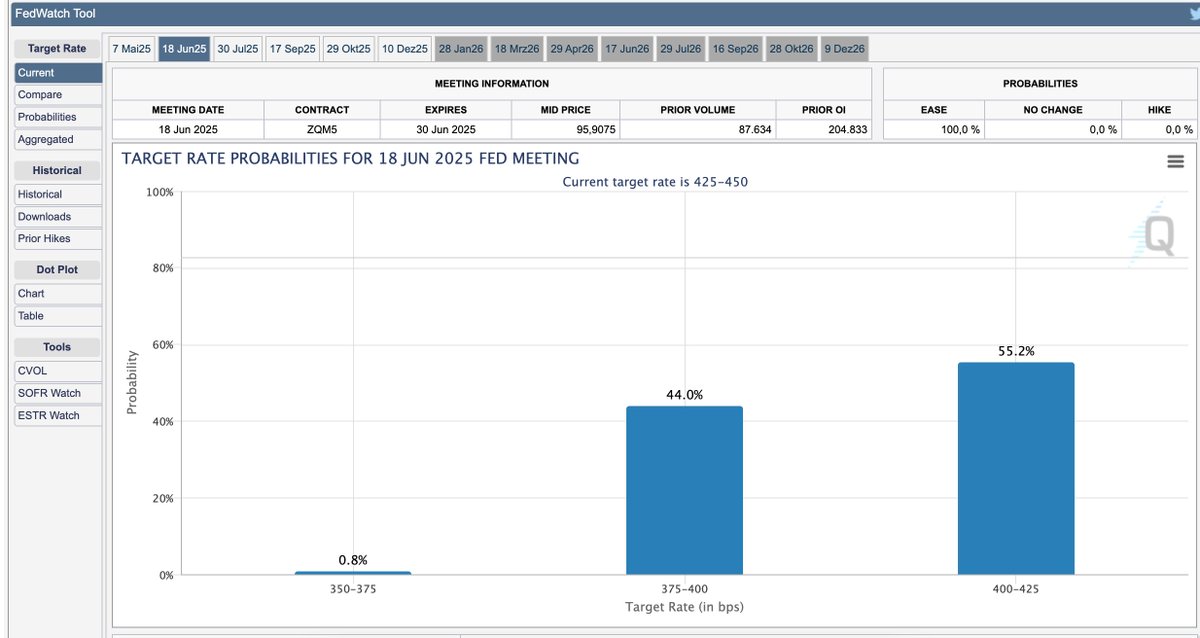Click the chart title Target Rate Probabilities
1200x638 pixels.
point(350,159)
